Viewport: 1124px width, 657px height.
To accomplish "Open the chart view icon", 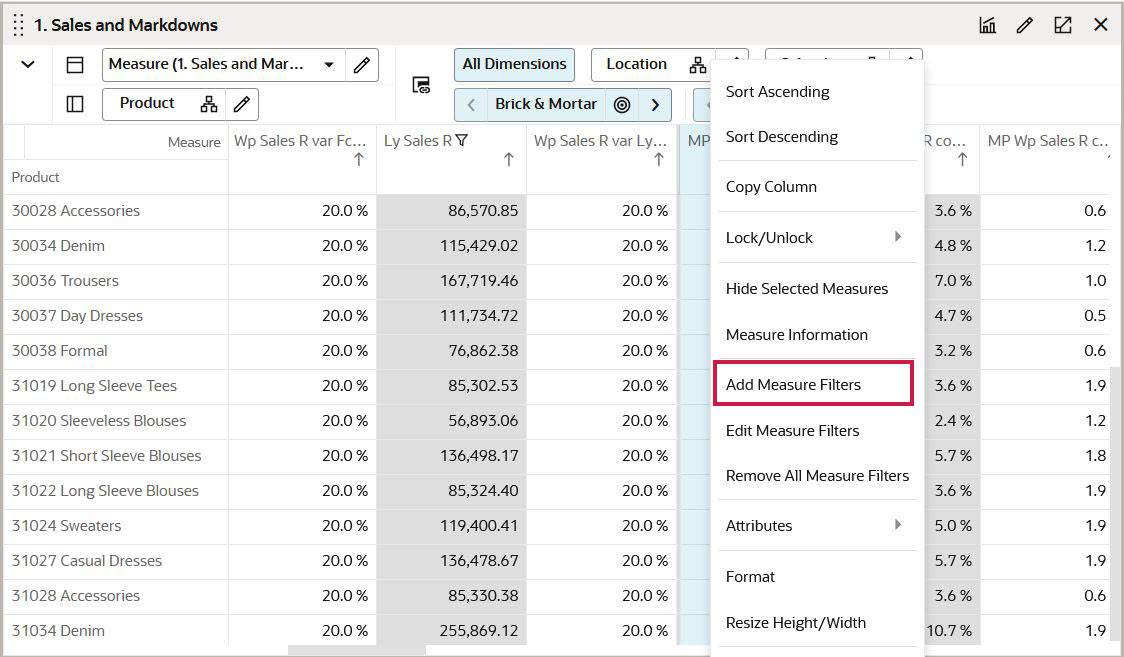I will tap(987, 24).
